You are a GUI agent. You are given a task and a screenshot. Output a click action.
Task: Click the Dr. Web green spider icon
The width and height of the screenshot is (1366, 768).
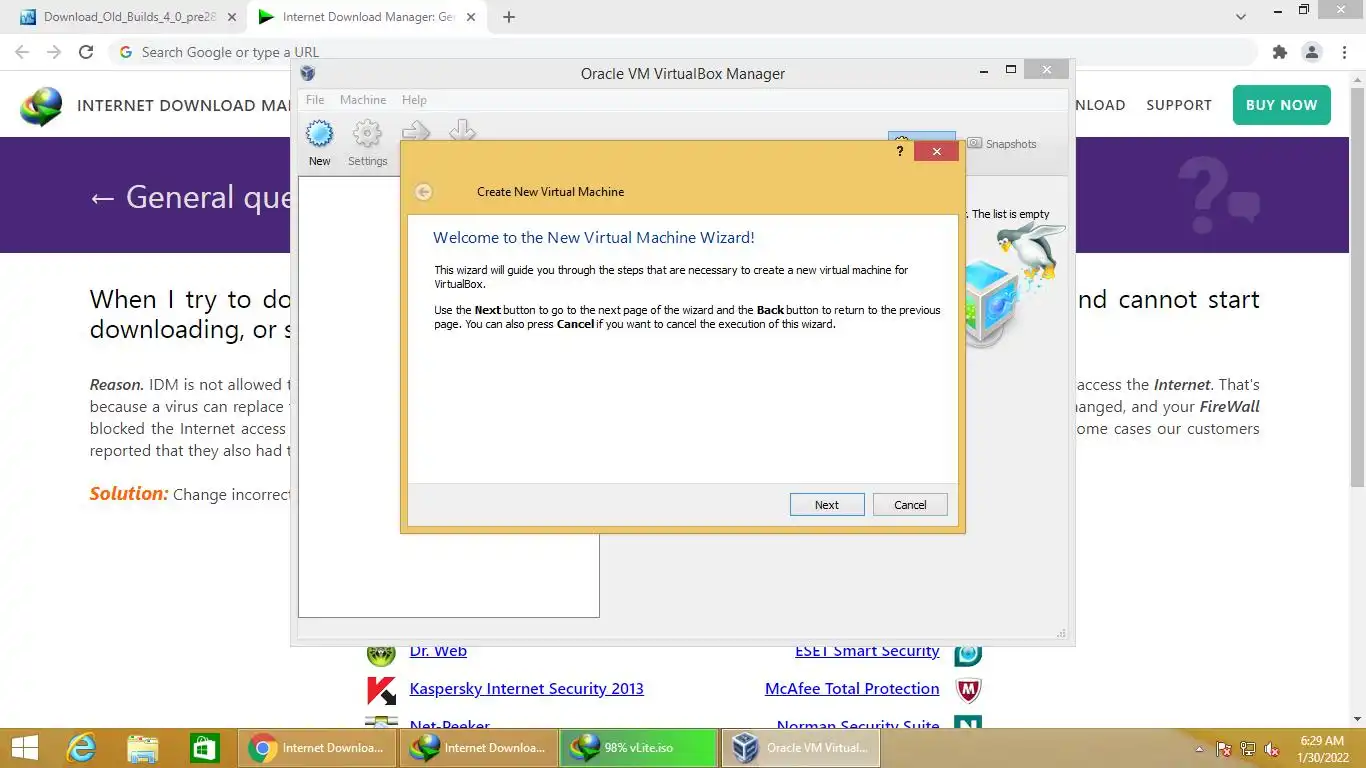point(381,655)
